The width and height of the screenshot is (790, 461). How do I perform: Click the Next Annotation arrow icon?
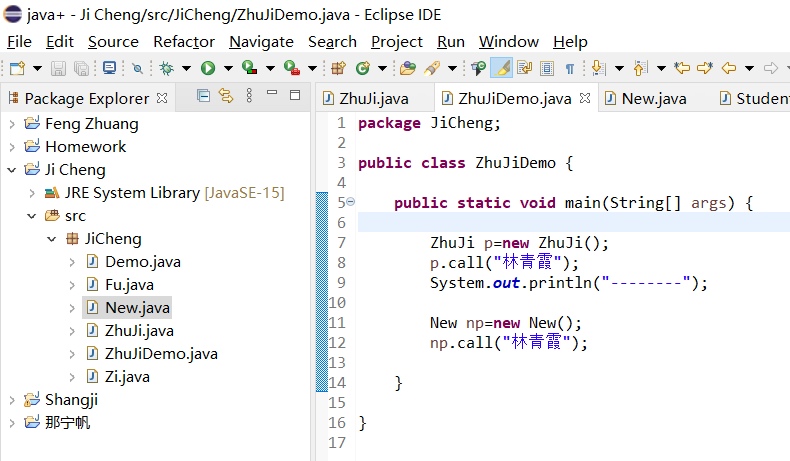(598, 68)
